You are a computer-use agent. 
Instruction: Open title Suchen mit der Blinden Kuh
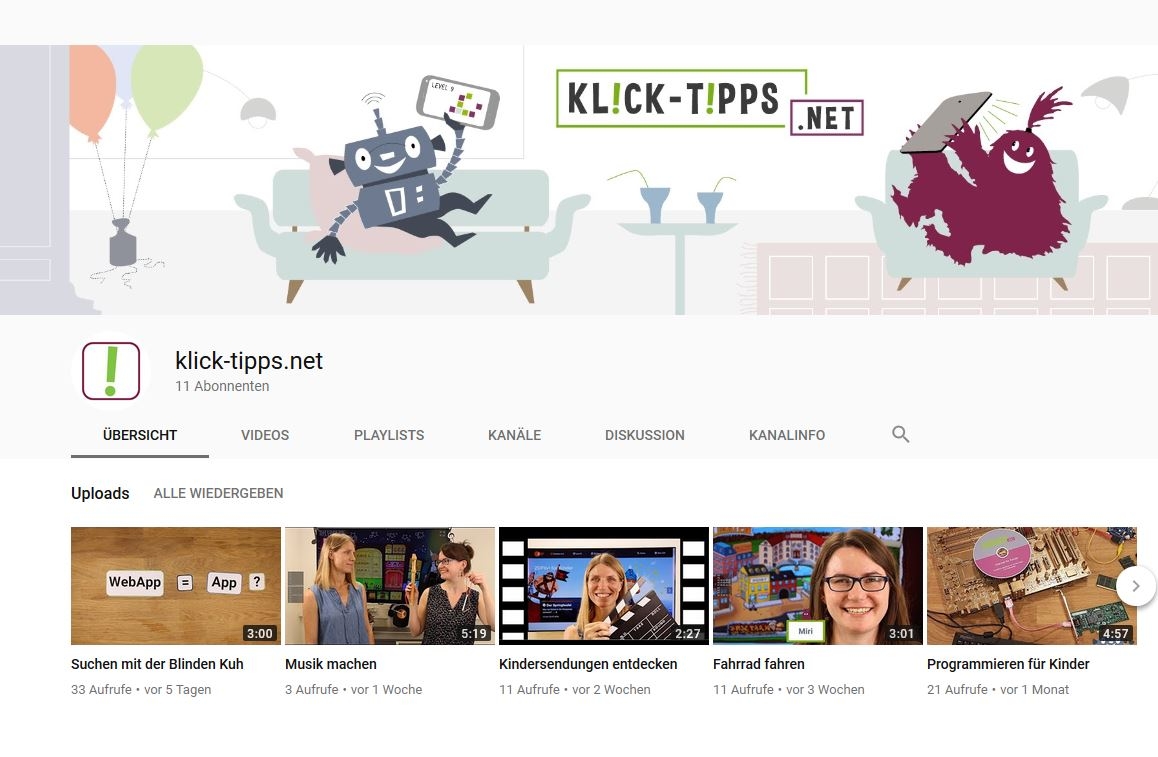click(x=157, y=664)
